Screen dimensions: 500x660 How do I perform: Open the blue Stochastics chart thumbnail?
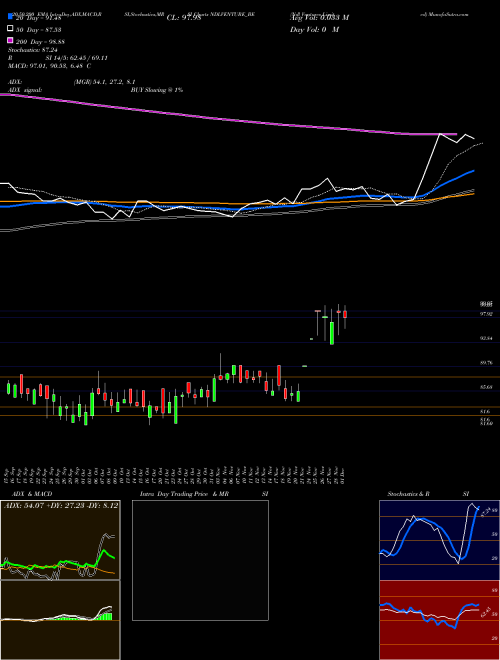click(x=439, y=540)
